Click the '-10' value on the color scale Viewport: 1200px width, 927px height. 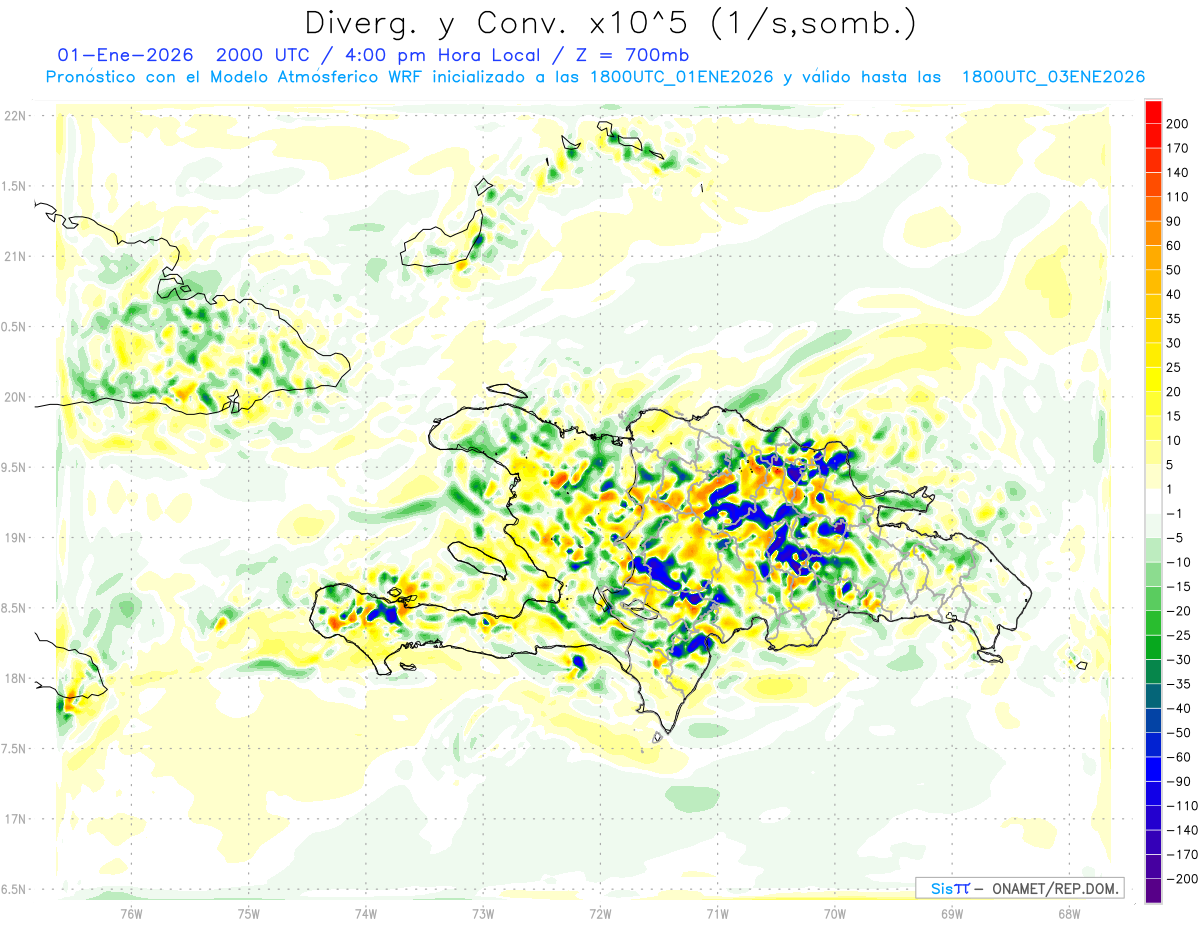point(1178,562)
